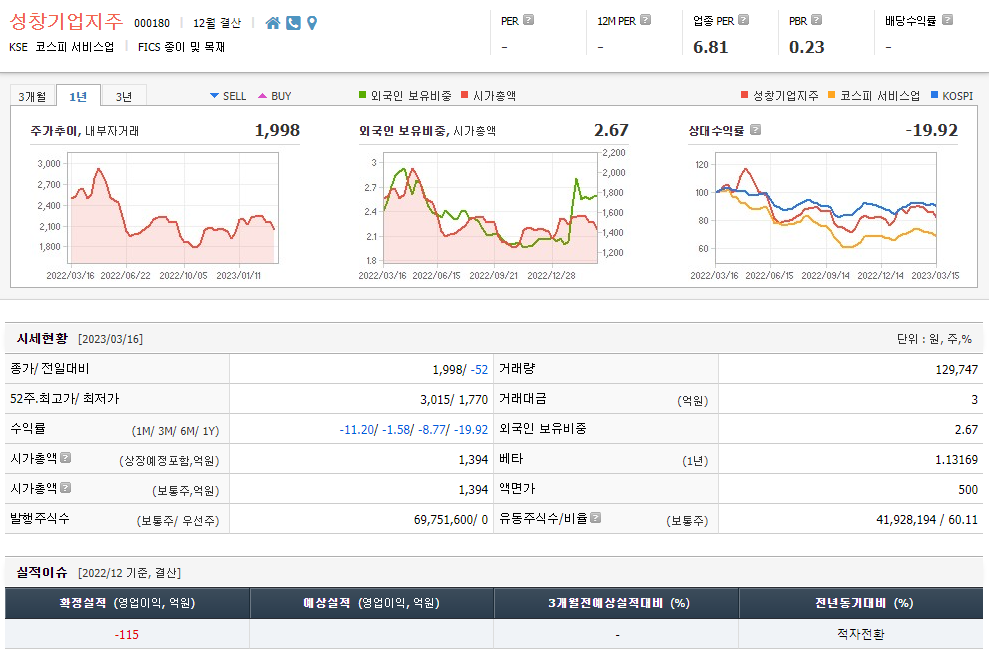This screenshot has width=989, height=662.
Task: Click the 상대수익률 relative return chart
Action: [826, 208]
